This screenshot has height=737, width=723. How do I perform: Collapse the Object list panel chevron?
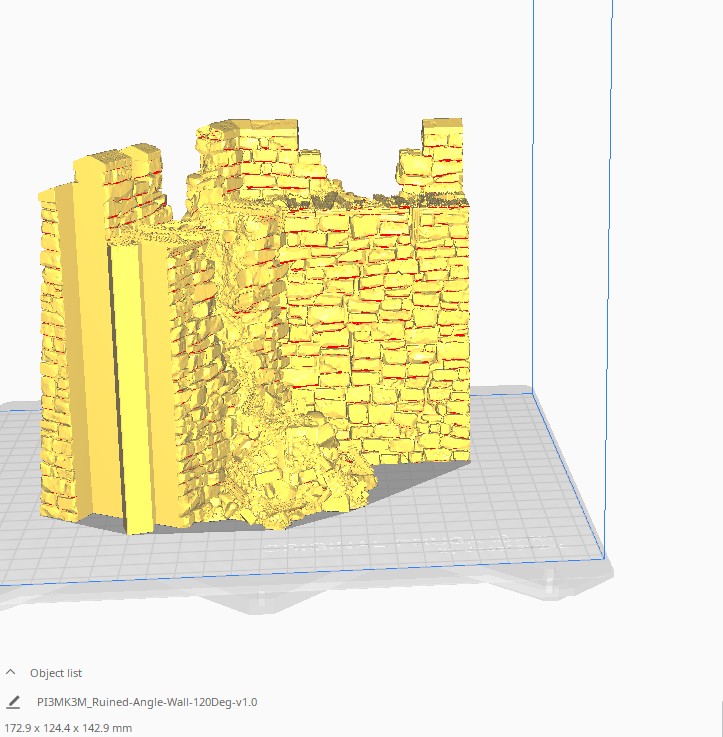click(x=10, y=672)
